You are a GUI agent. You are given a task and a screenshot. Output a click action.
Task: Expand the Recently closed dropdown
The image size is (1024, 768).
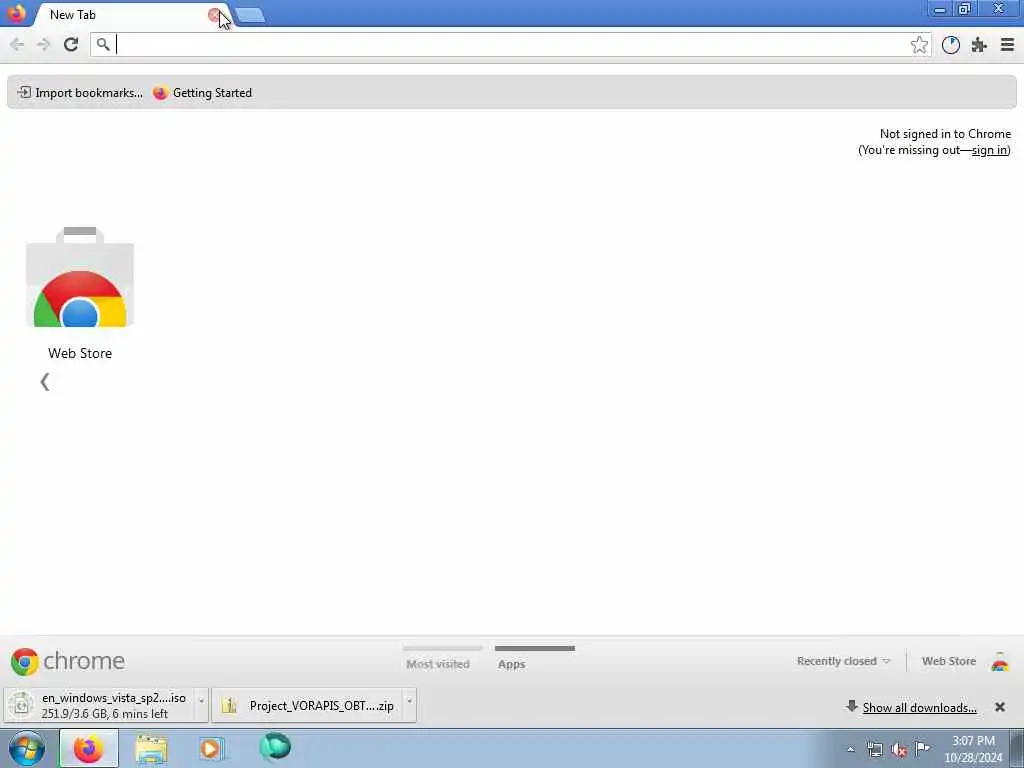click(843, 661)
